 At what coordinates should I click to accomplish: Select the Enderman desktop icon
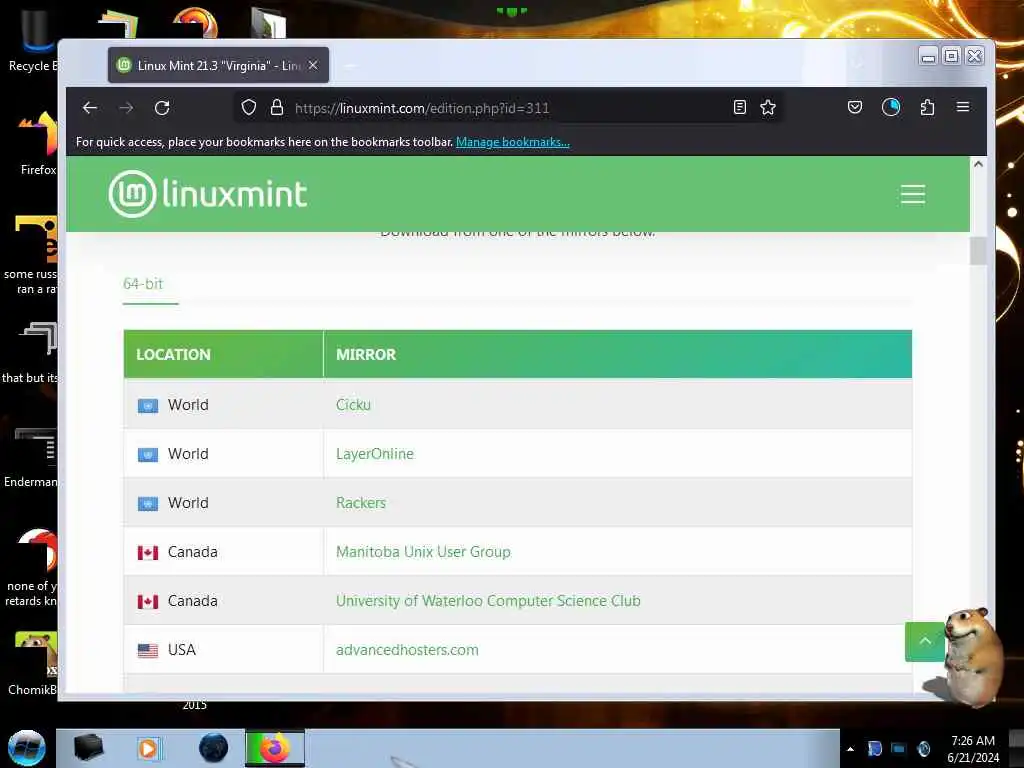pos(31,457)
